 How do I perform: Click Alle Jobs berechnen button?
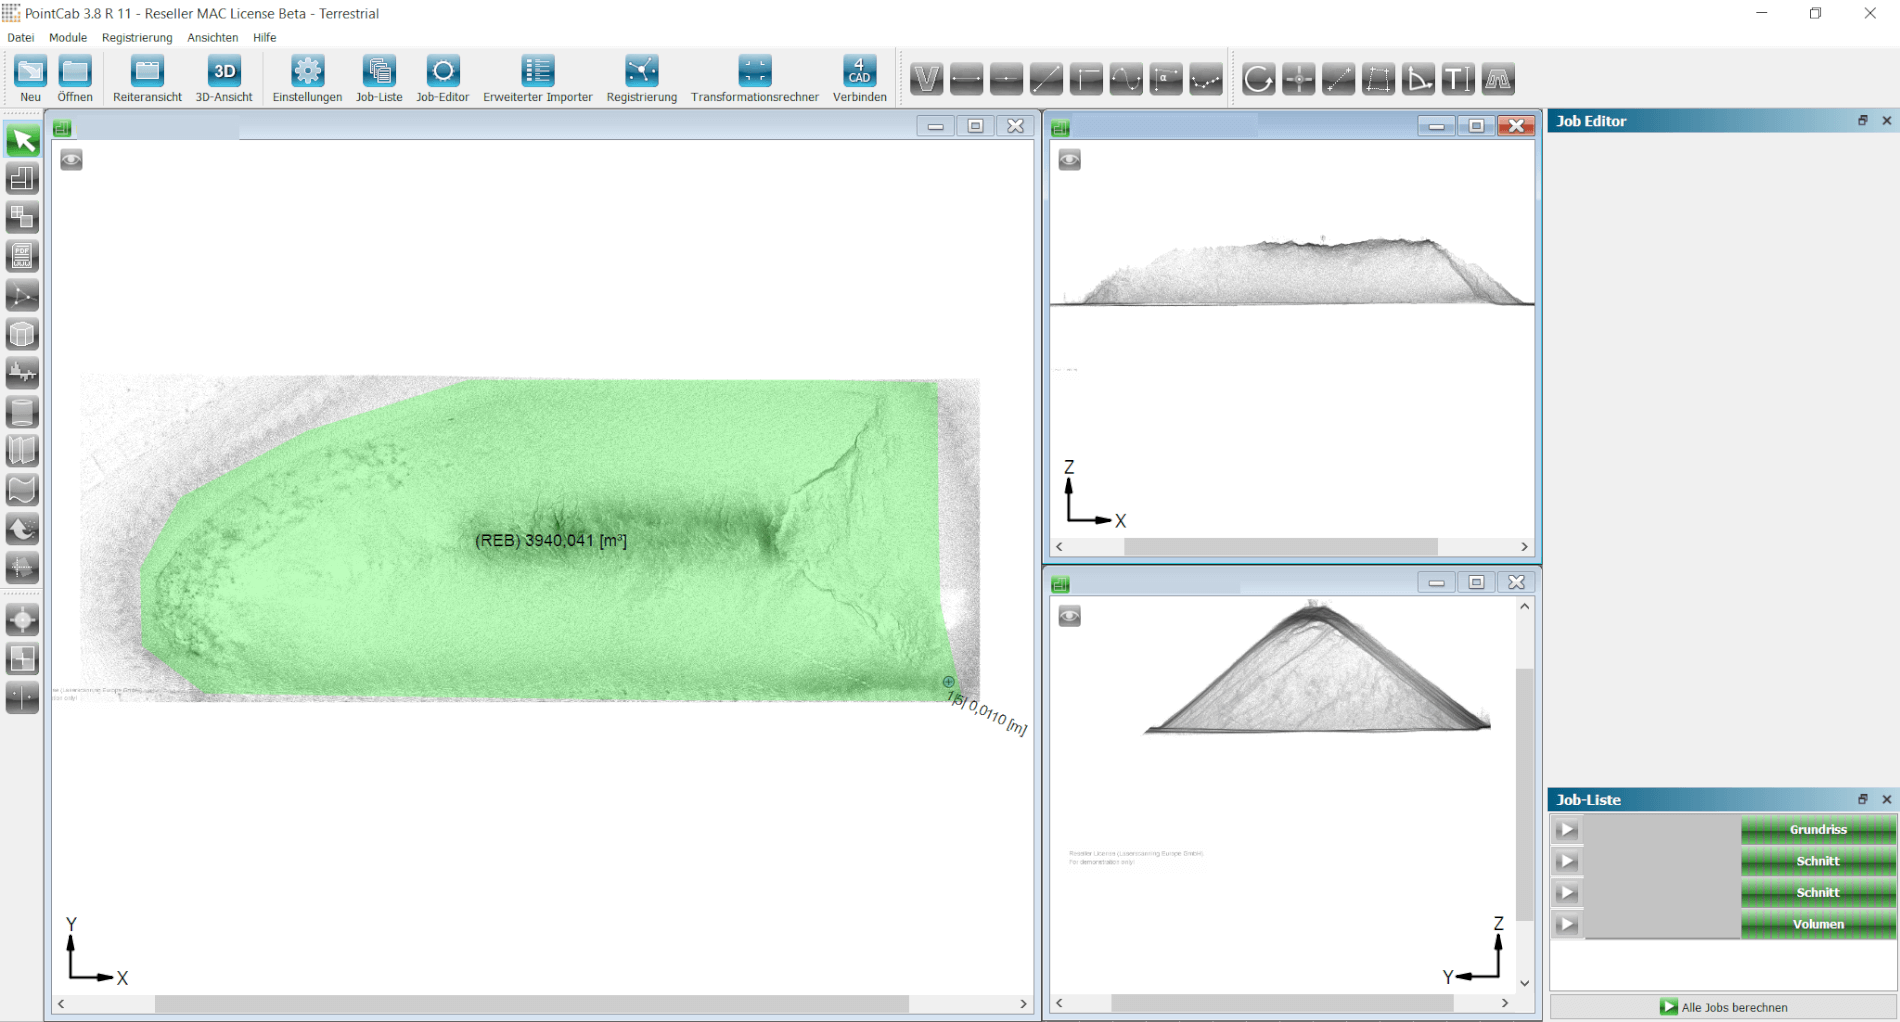point(1723,1007)
